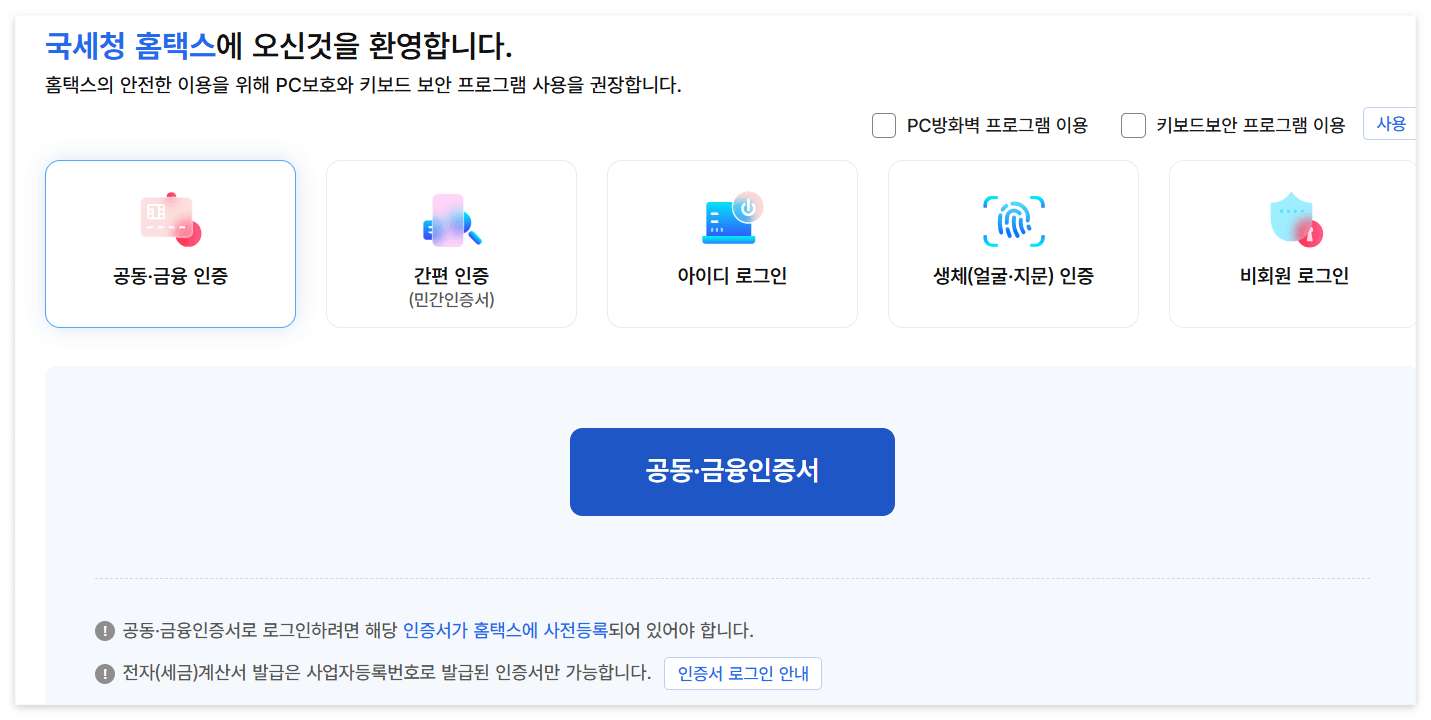Select the 공동·금융 인증 tab label

170,276
